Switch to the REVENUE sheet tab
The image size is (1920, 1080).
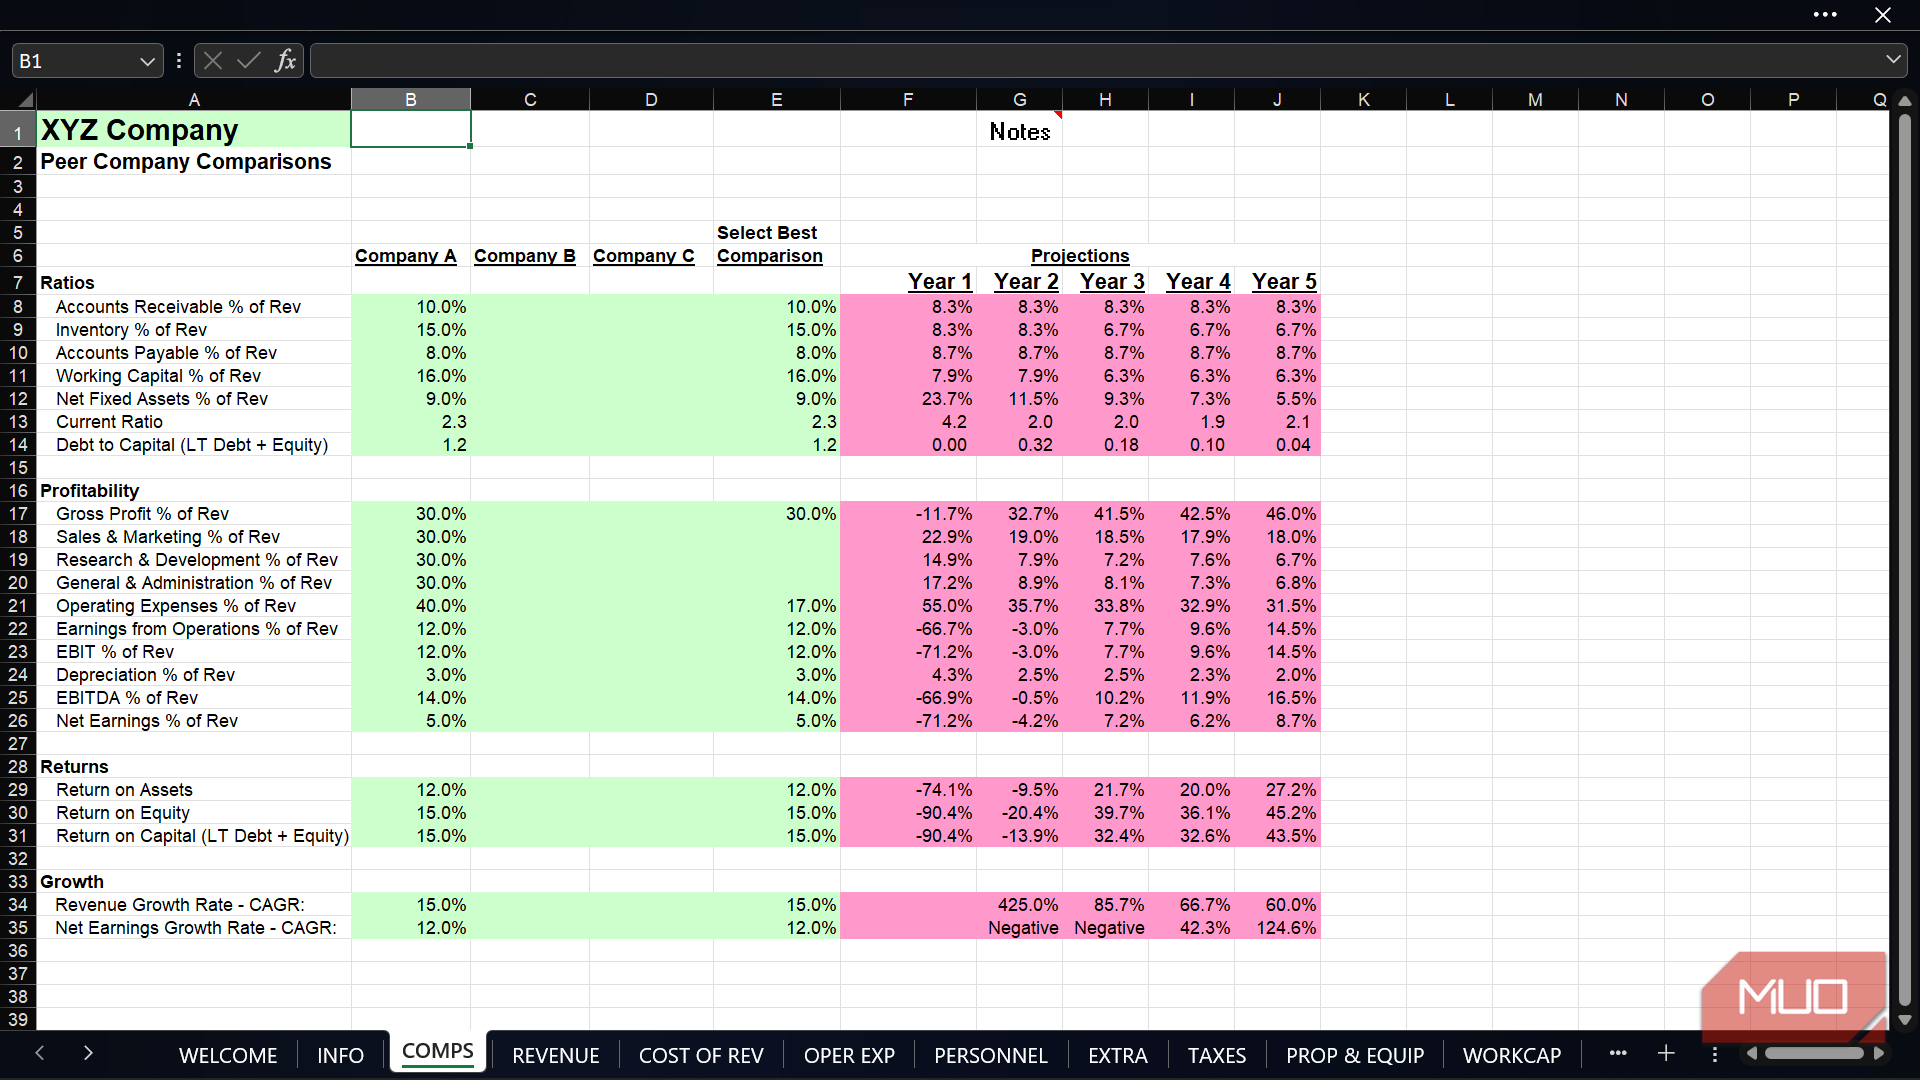(x=555, y=1055)
